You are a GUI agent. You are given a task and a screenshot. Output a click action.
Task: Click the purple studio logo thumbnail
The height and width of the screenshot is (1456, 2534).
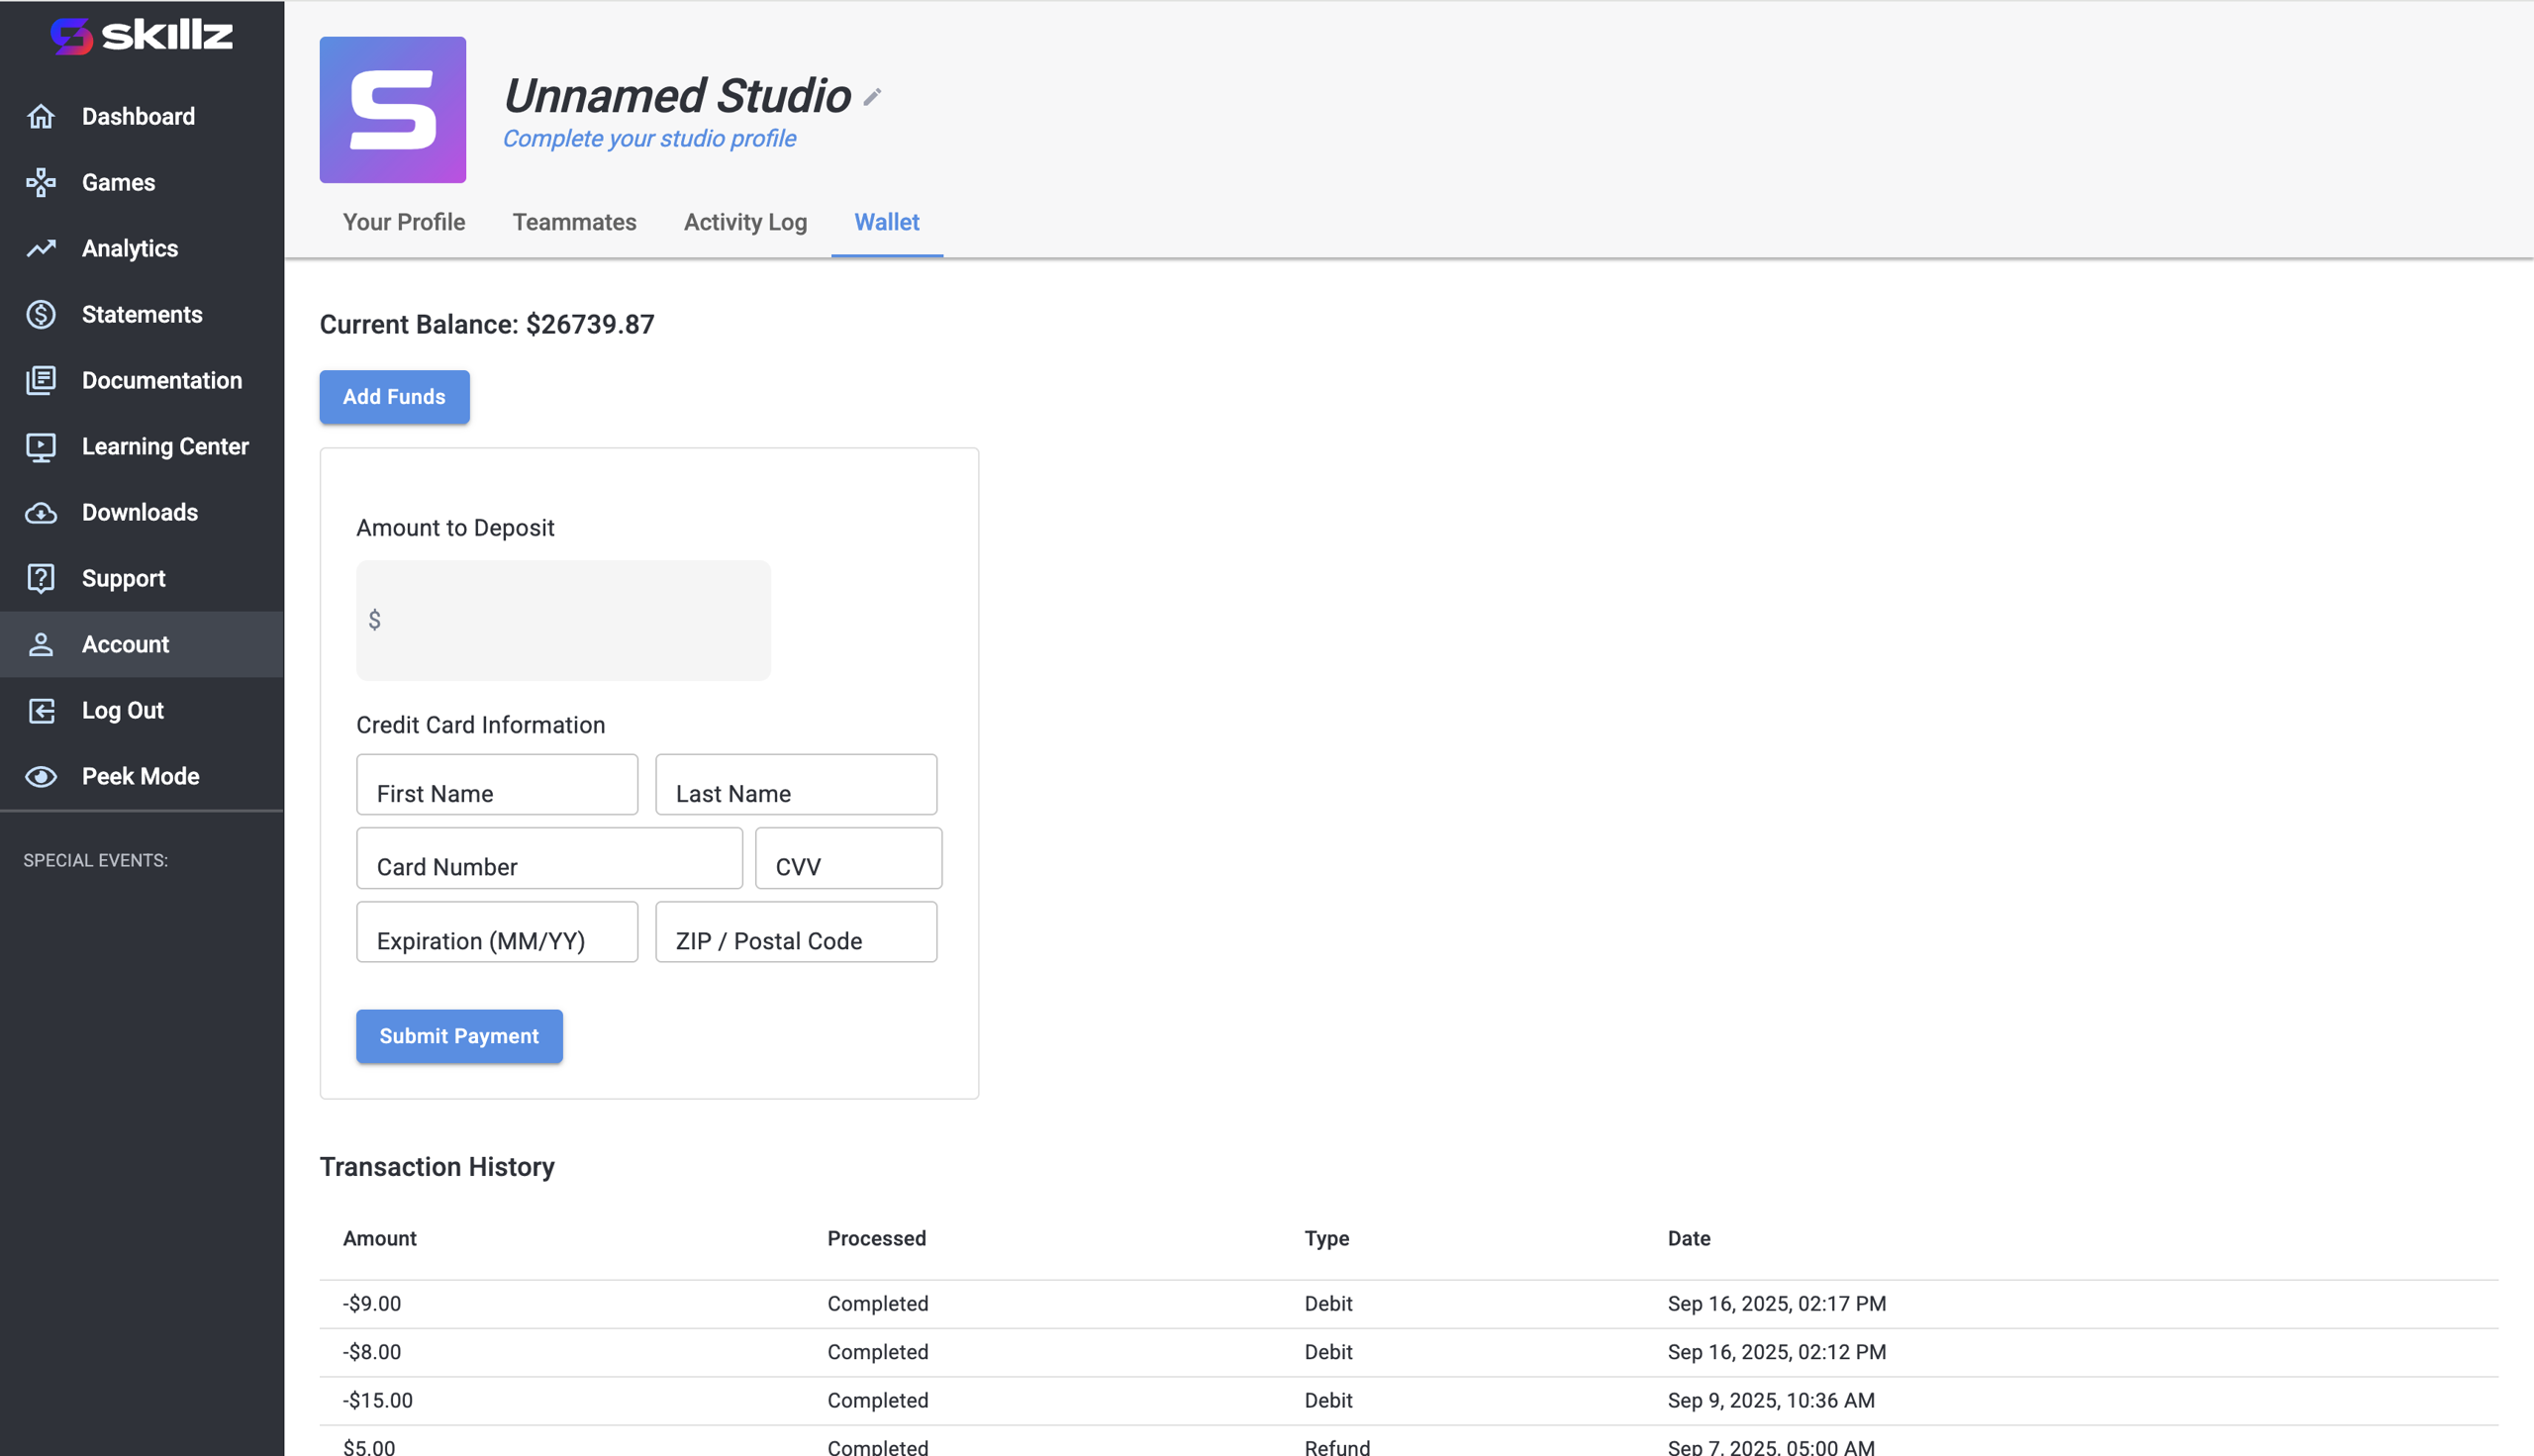click(392, 110)
